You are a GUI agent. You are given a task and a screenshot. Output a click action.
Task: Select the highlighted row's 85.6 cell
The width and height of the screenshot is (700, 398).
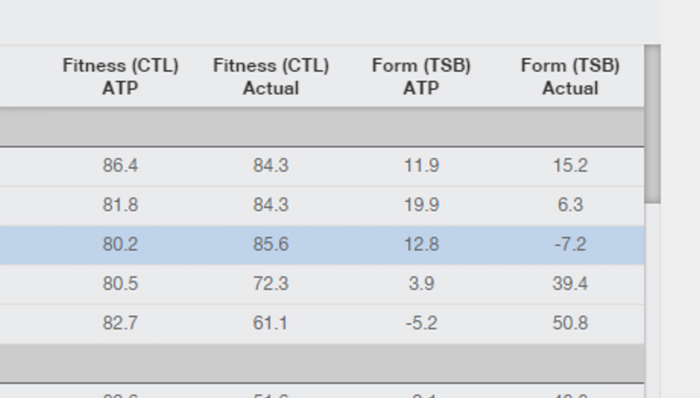pos(271,244)
